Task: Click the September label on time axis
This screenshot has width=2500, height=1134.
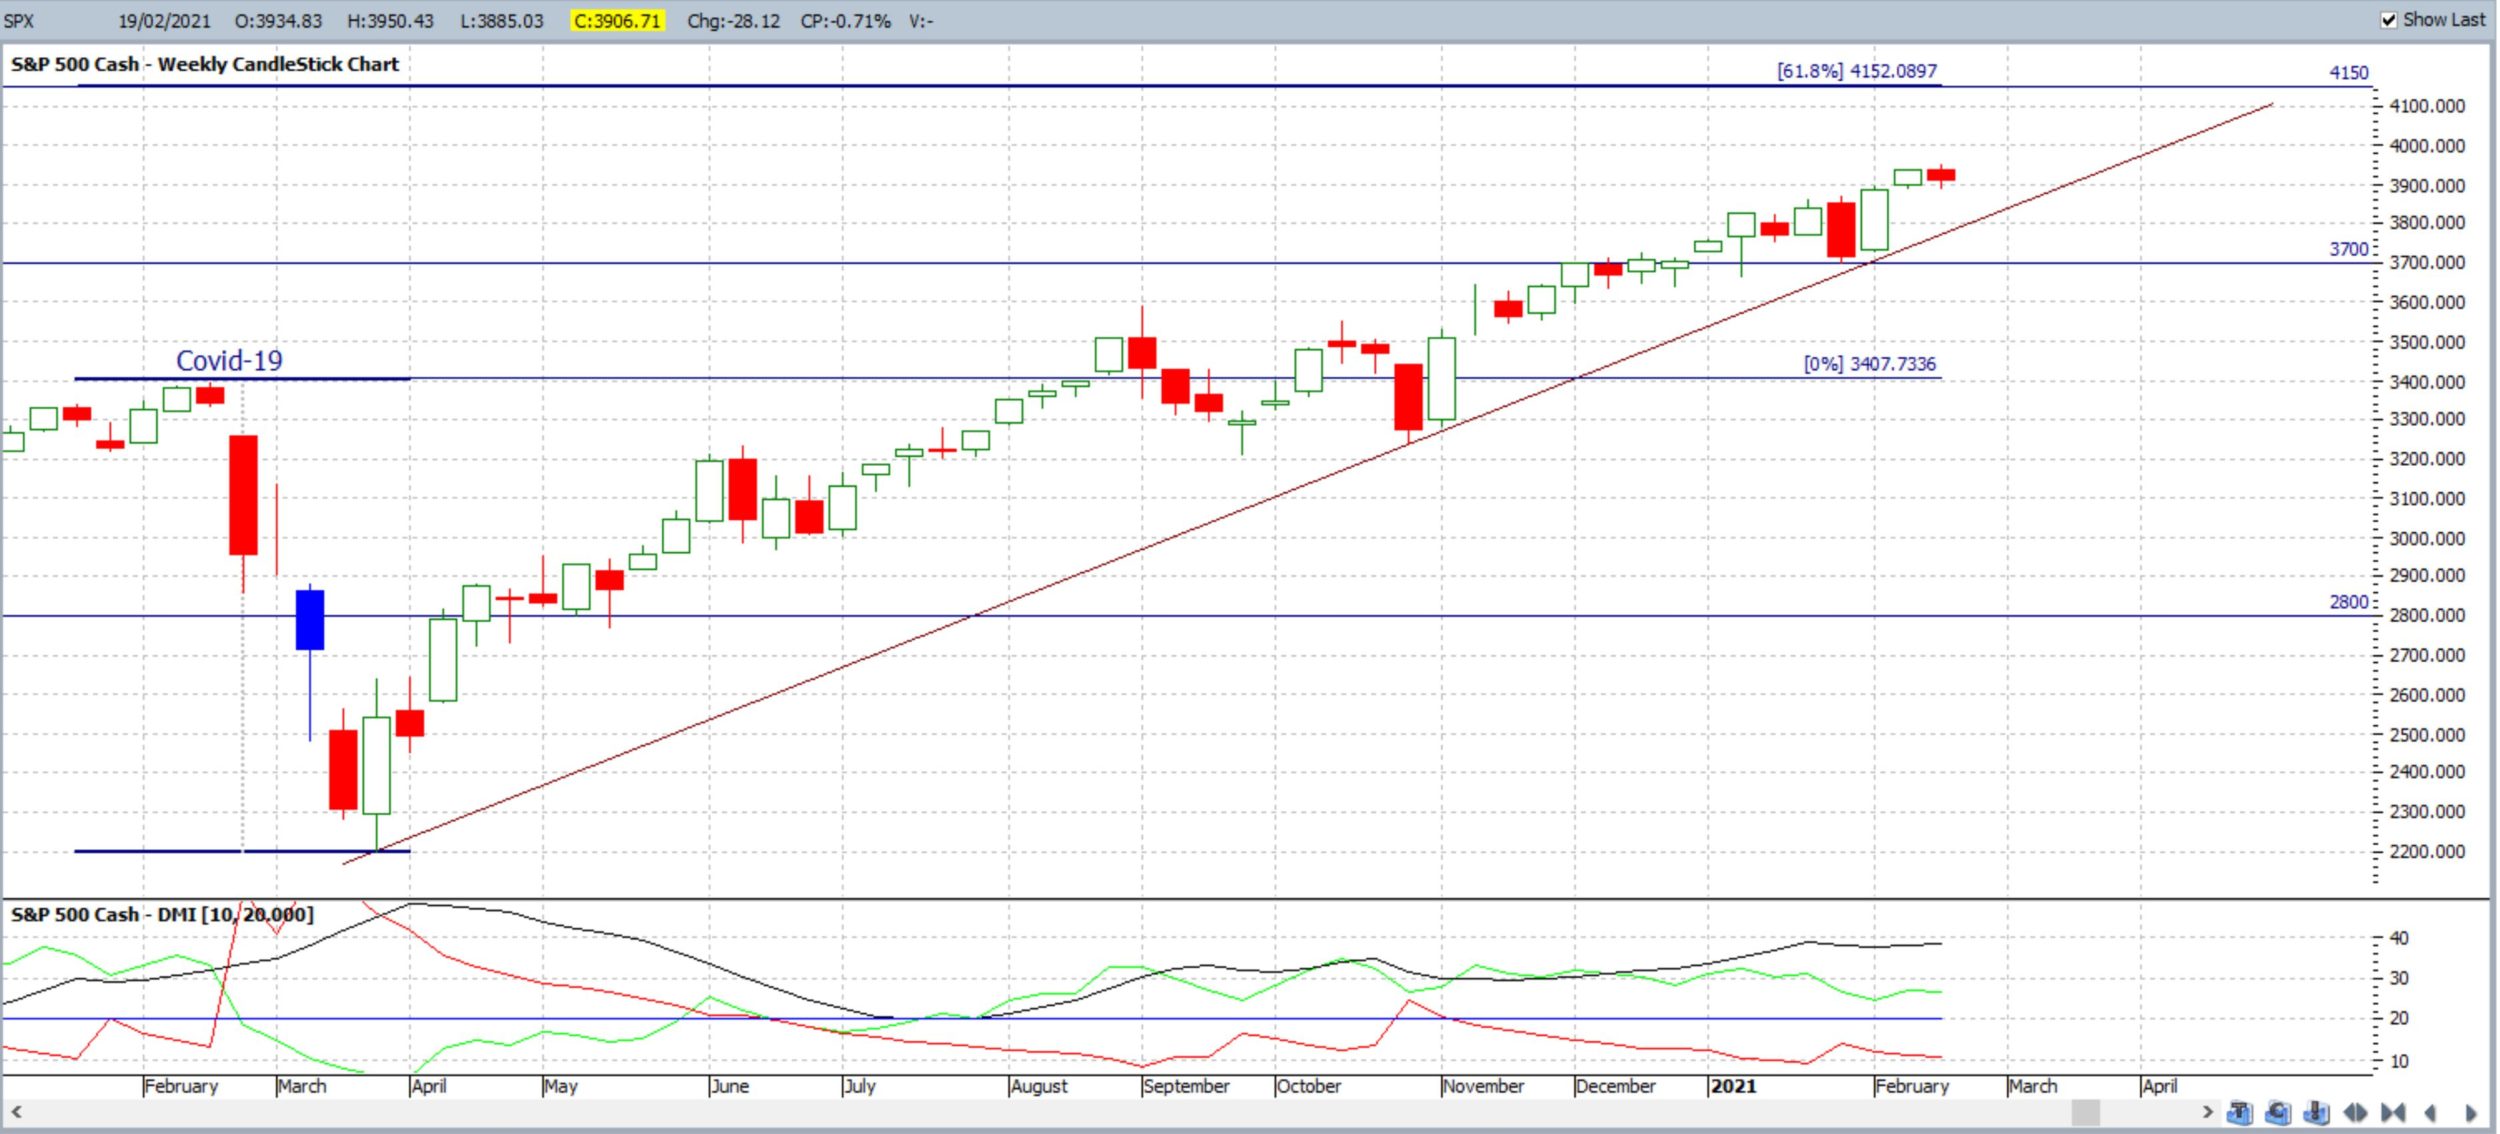Action: [1186, 1086]
